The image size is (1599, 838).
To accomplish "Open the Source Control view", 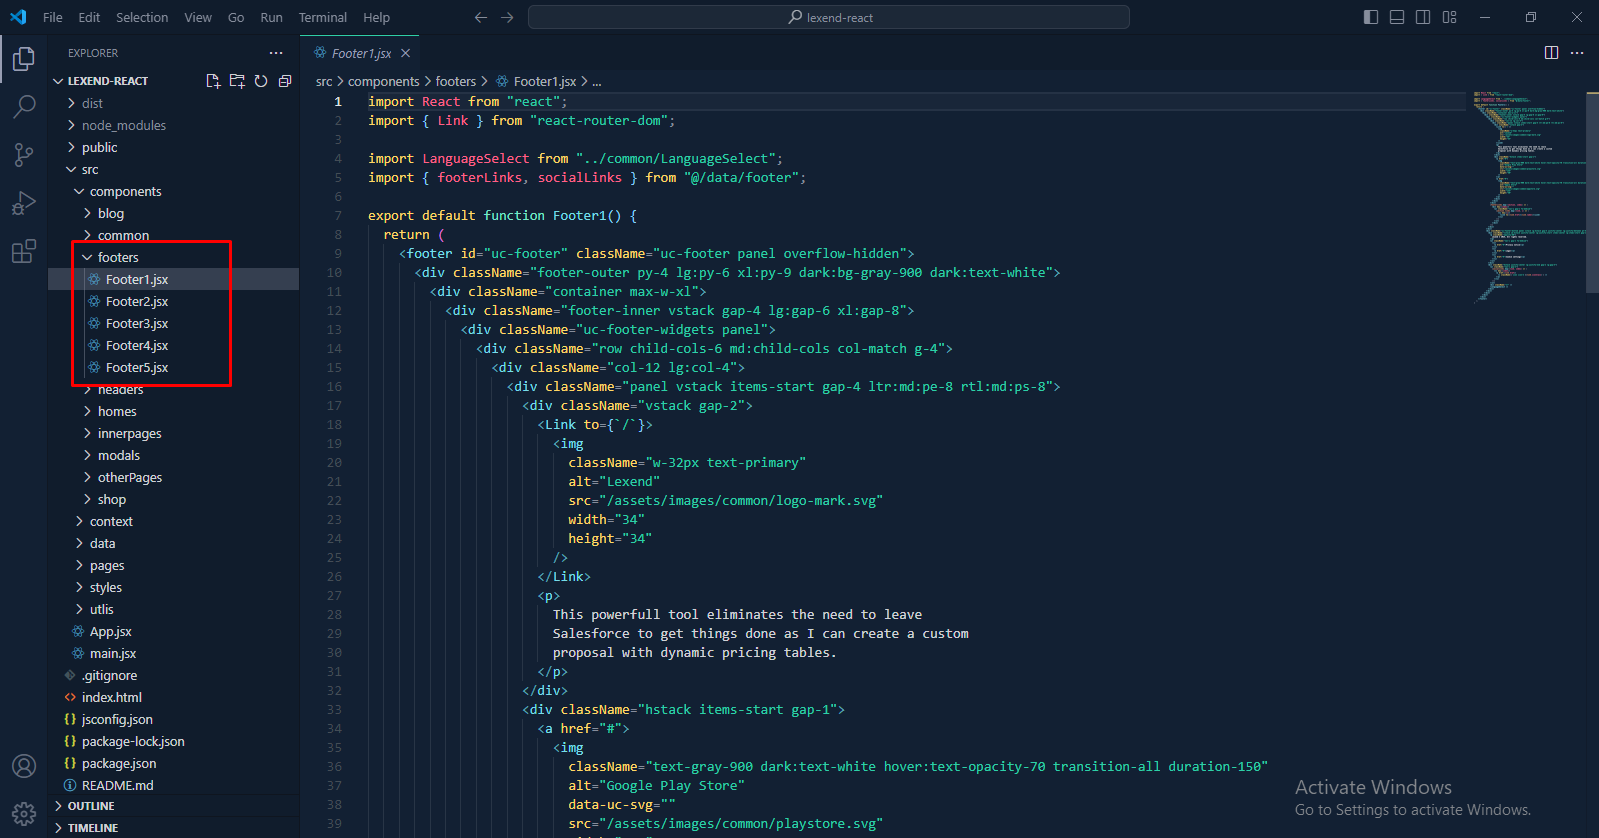I will click(x=24, y=154).
